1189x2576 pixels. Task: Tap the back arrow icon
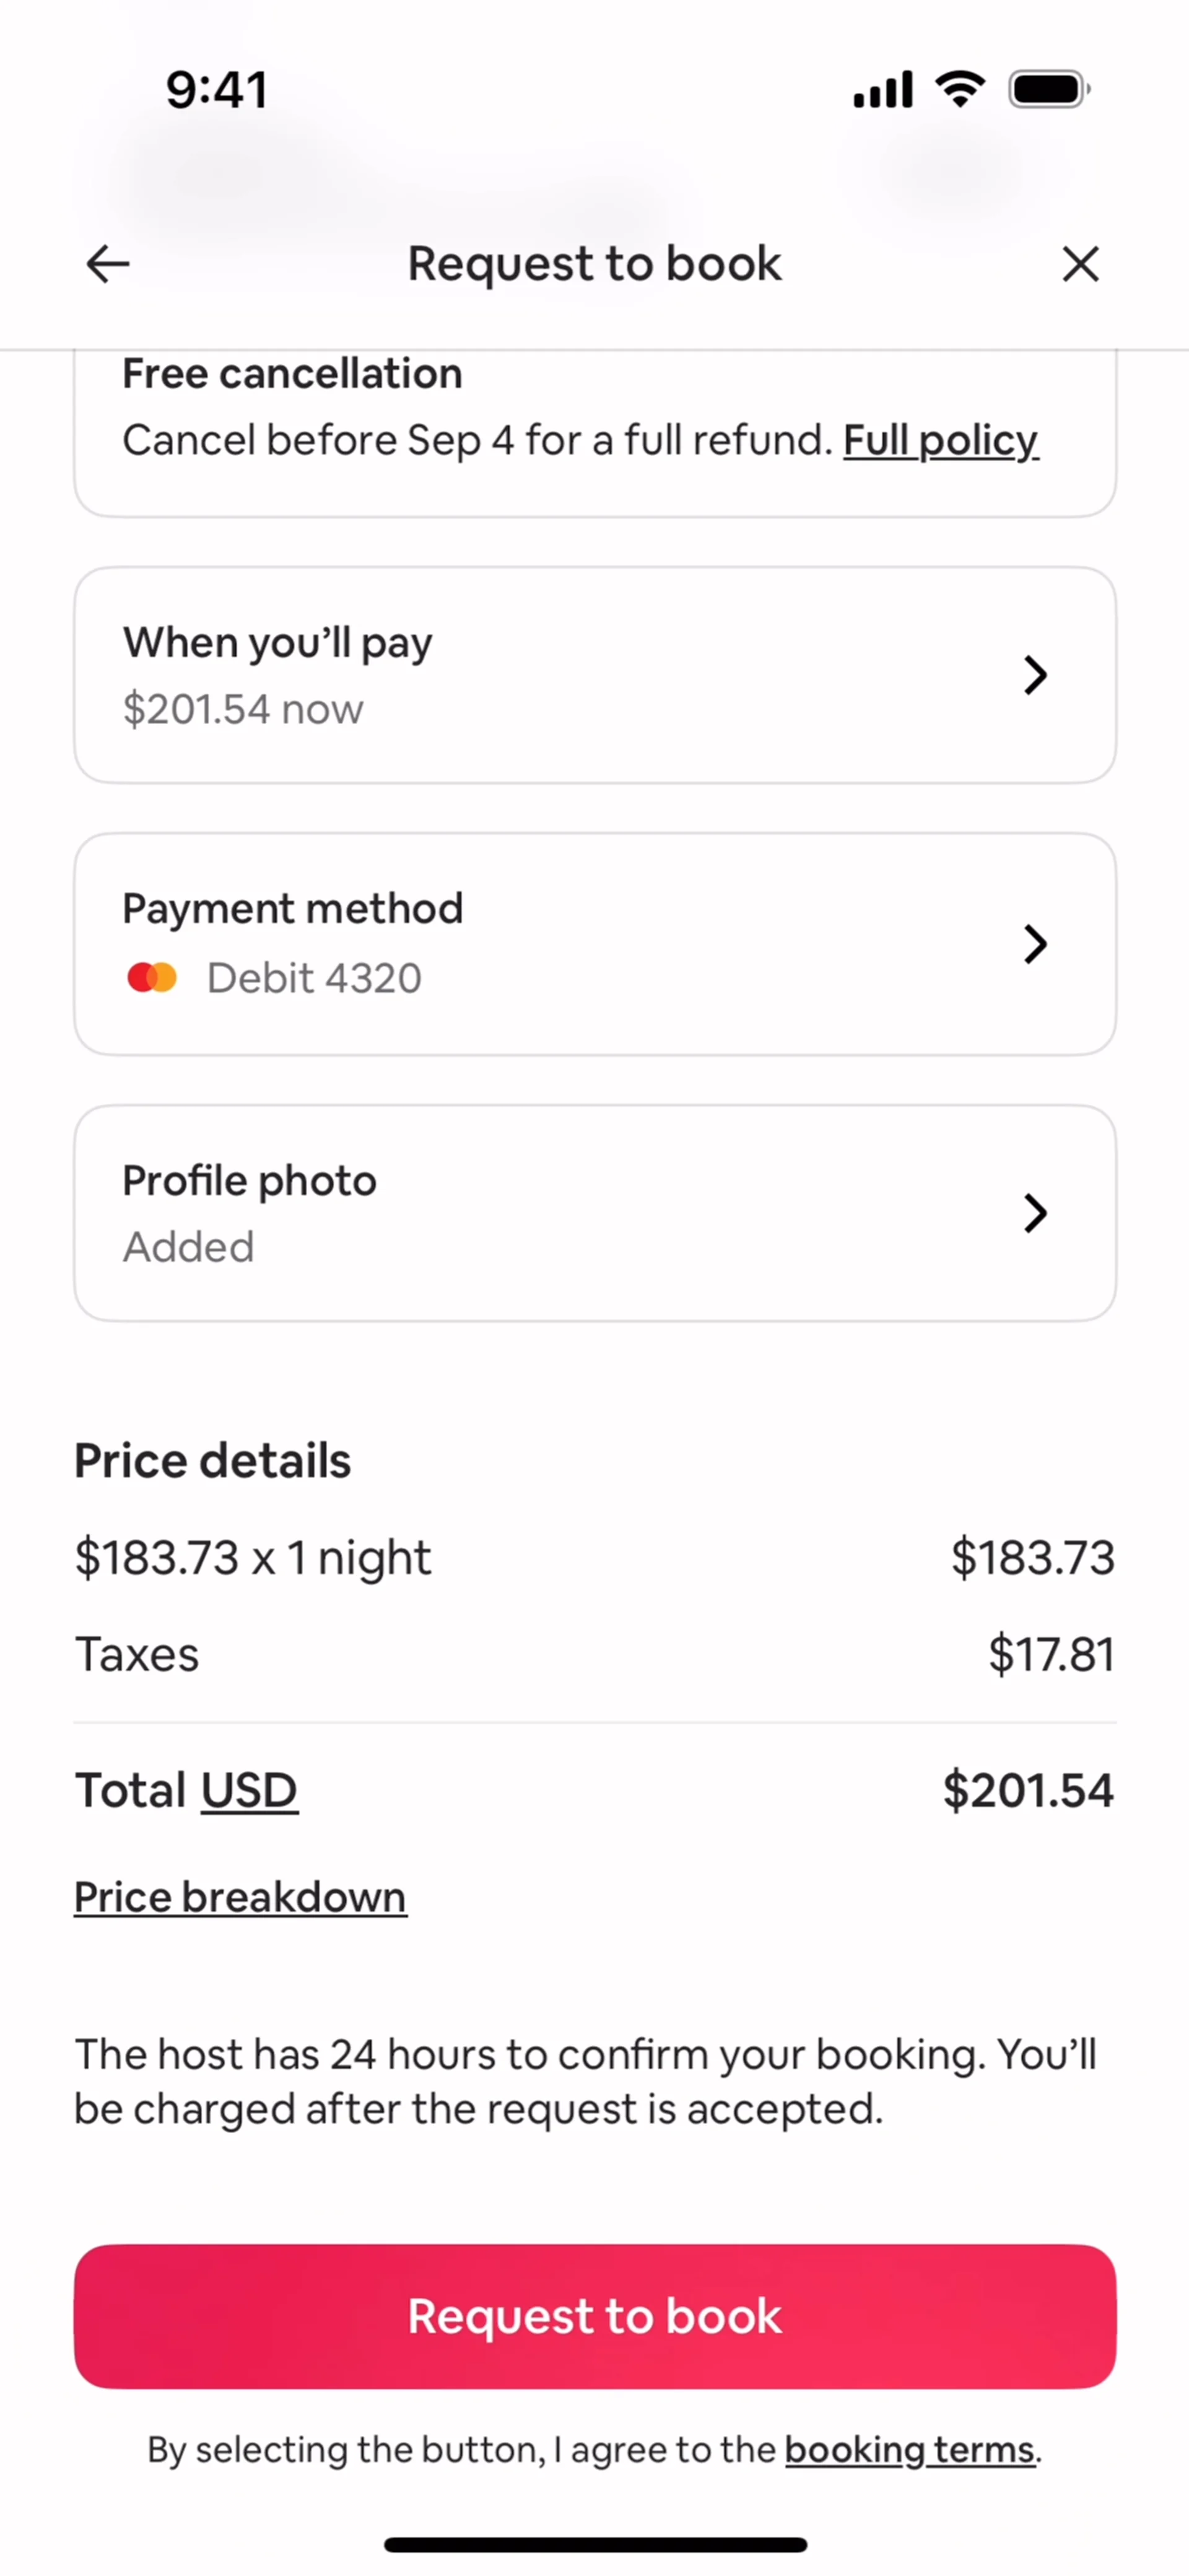pyautogui.click(x=108, y=264)
